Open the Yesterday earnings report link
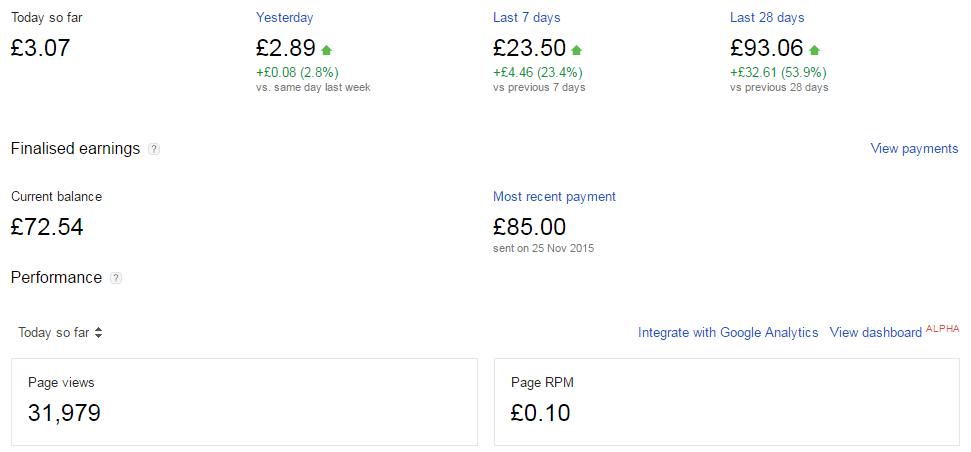The height and width of the screenshot is (452, 971). pyautogui.click(x=284, y=17)
